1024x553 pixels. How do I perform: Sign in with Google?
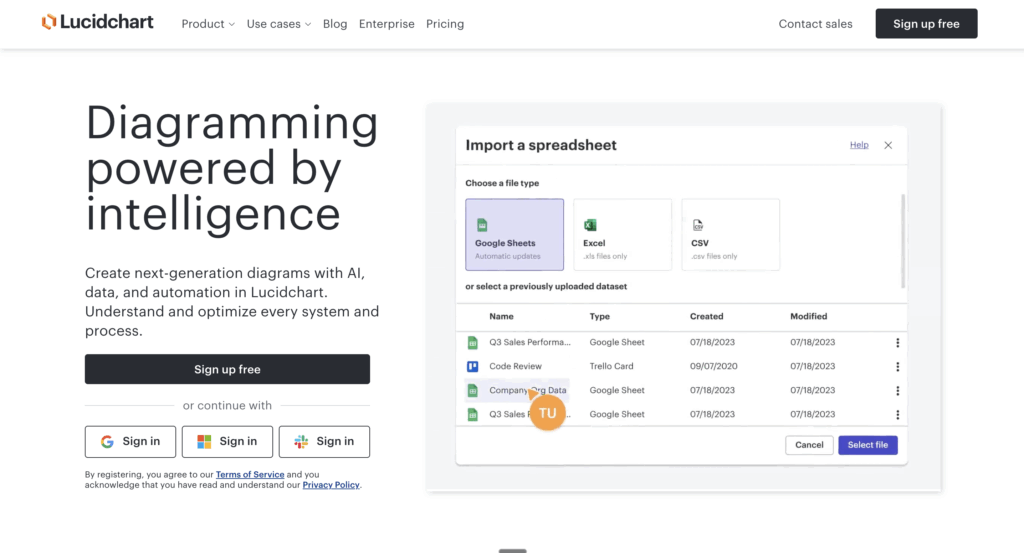(x=130, y=441)
